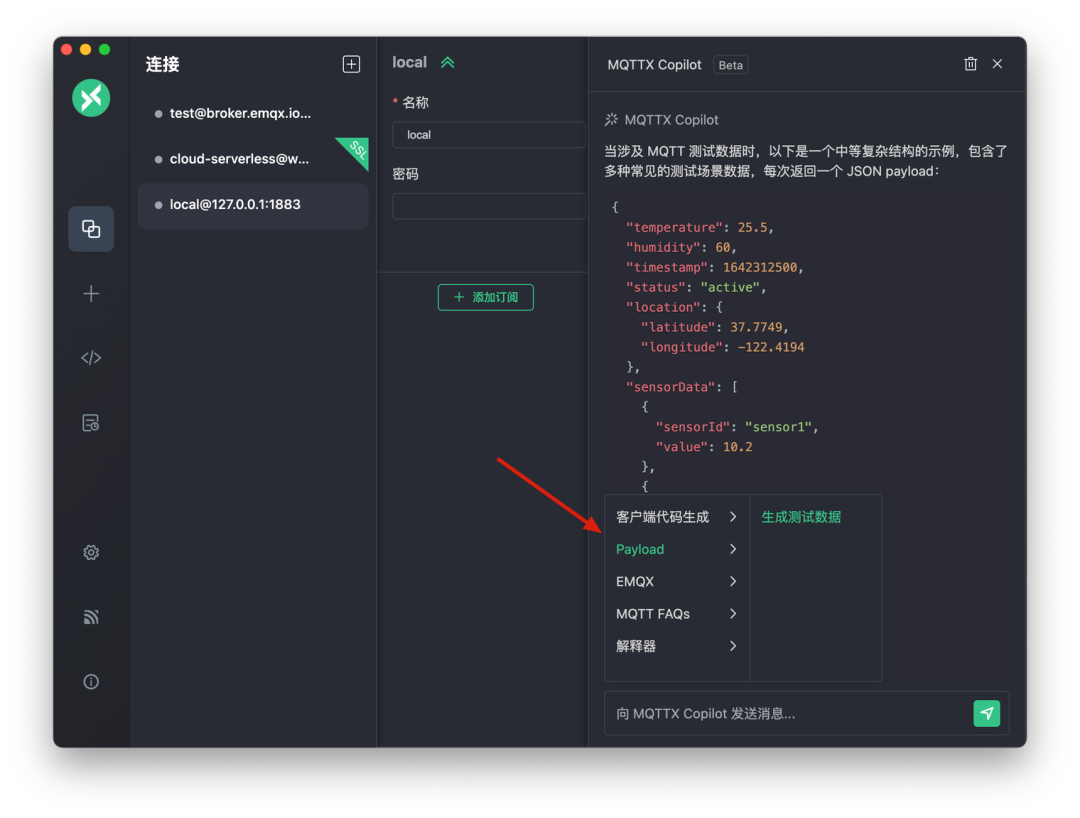Click the Beta badge next to MQTTX Copilot
1080x818 pixels.
(730, 65)
